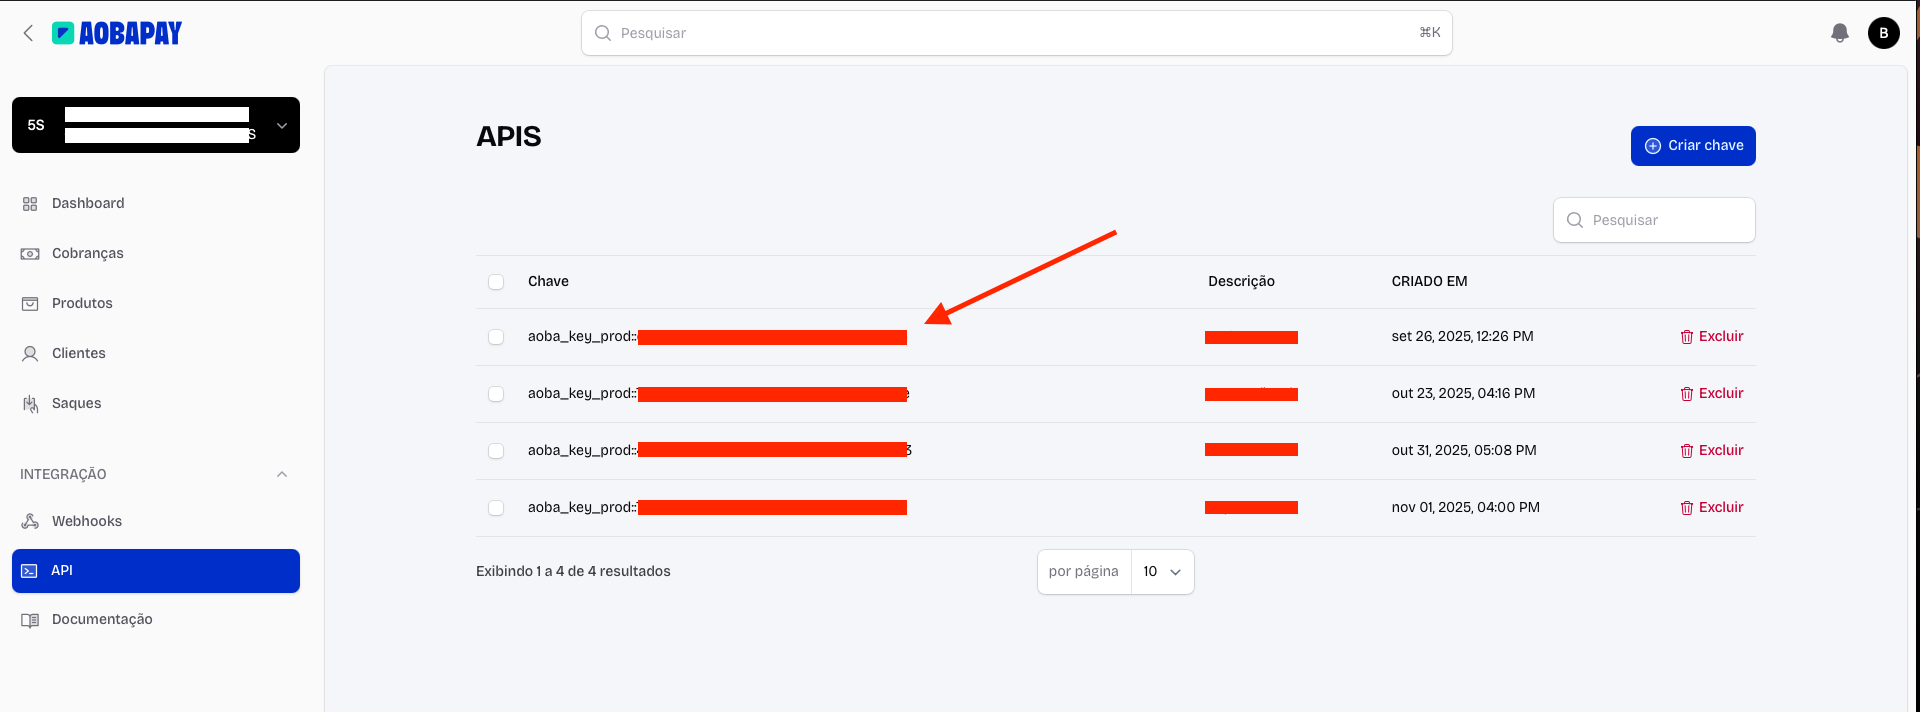This screenshot has height=712, width=1920.
Task: Click Documentação book icon in sidebar
Action: [x=30, y=620]
